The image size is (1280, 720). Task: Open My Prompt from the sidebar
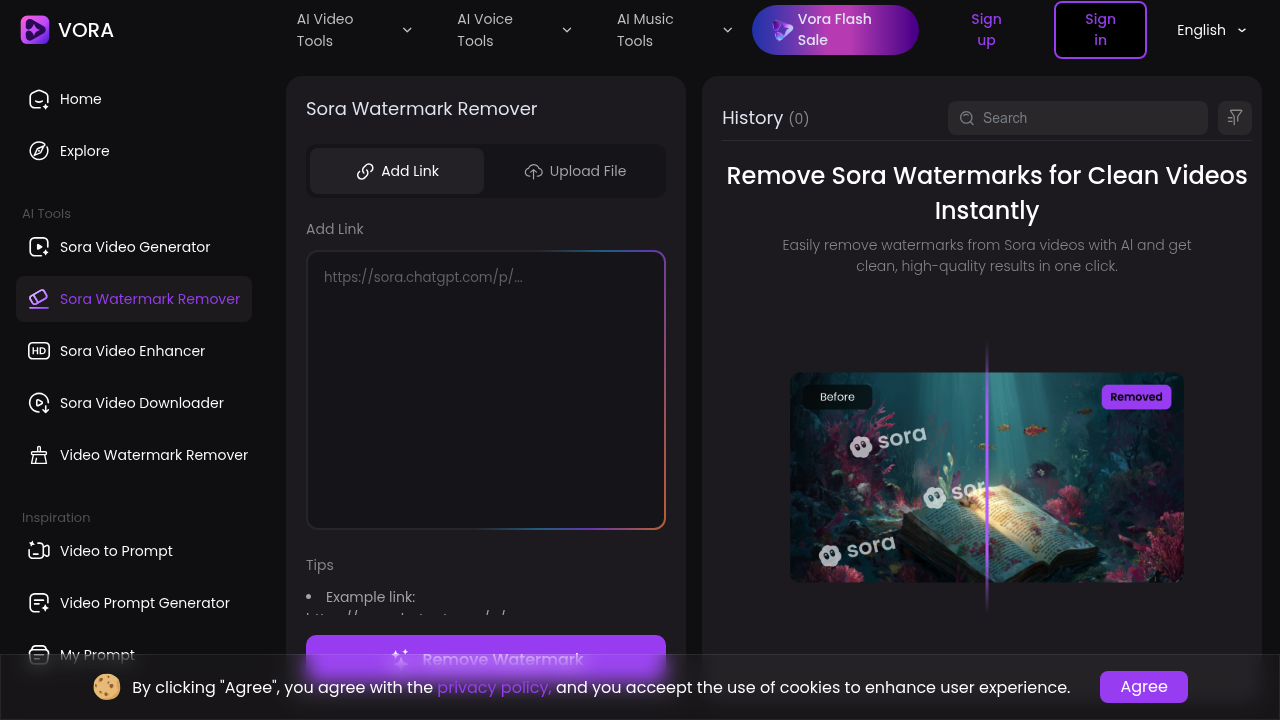[x=96, y=655]
